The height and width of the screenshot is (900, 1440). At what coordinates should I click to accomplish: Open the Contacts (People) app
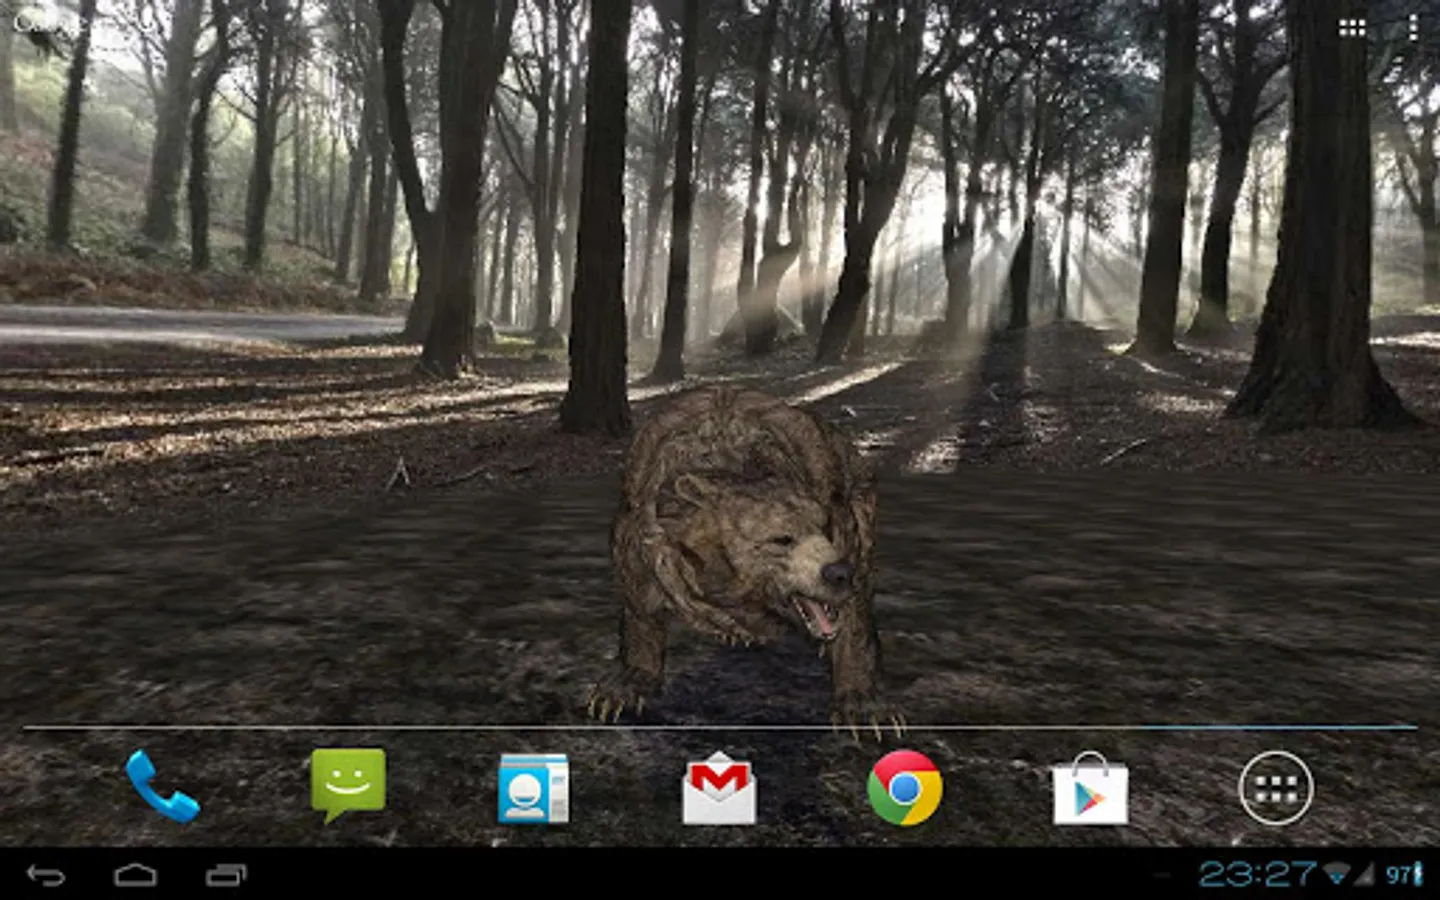coord(533,788)
